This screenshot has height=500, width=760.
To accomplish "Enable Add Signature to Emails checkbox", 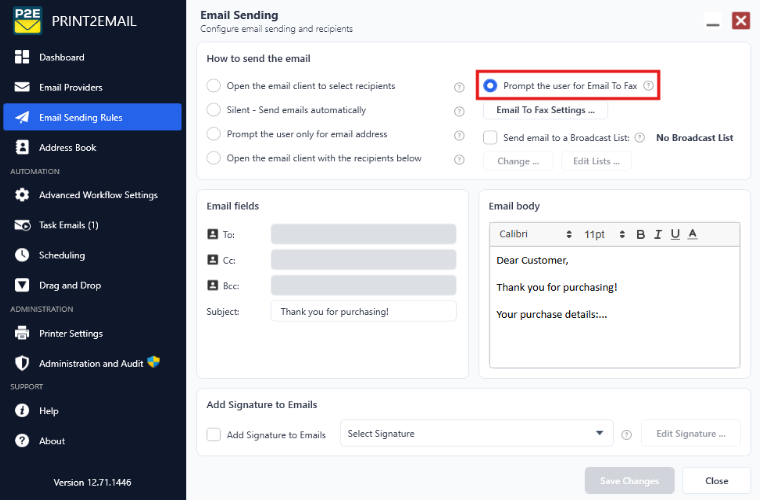I will click(x=214, y=434).
